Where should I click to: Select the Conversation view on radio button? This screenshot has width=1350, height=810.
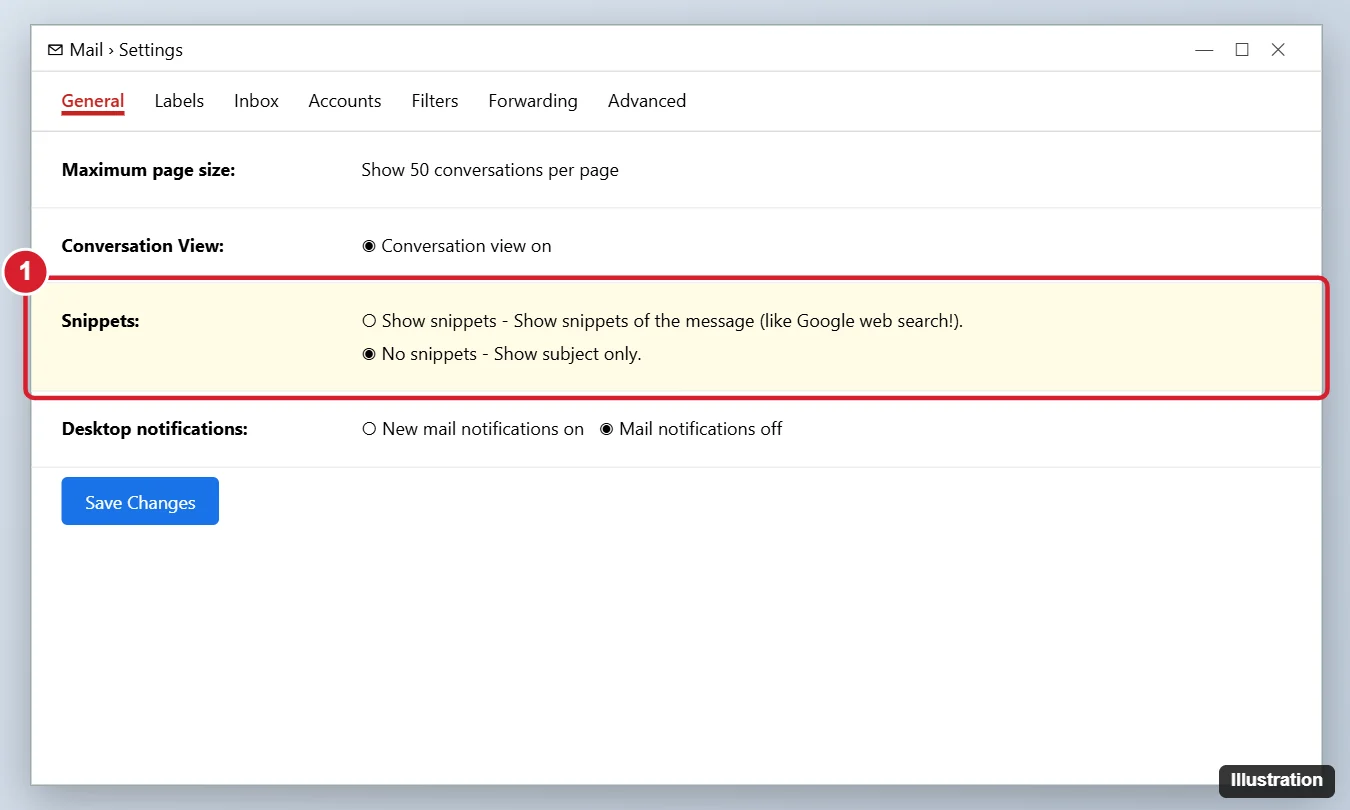click(x=369, y=246)
